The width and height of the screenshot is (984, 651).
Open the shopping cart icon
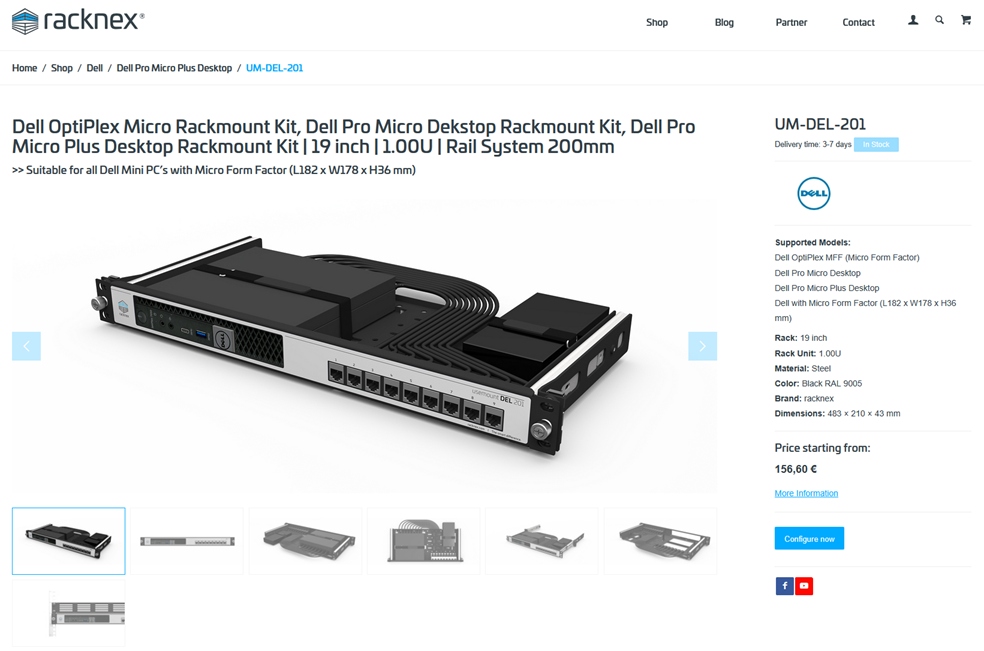(x=966, y=20)
